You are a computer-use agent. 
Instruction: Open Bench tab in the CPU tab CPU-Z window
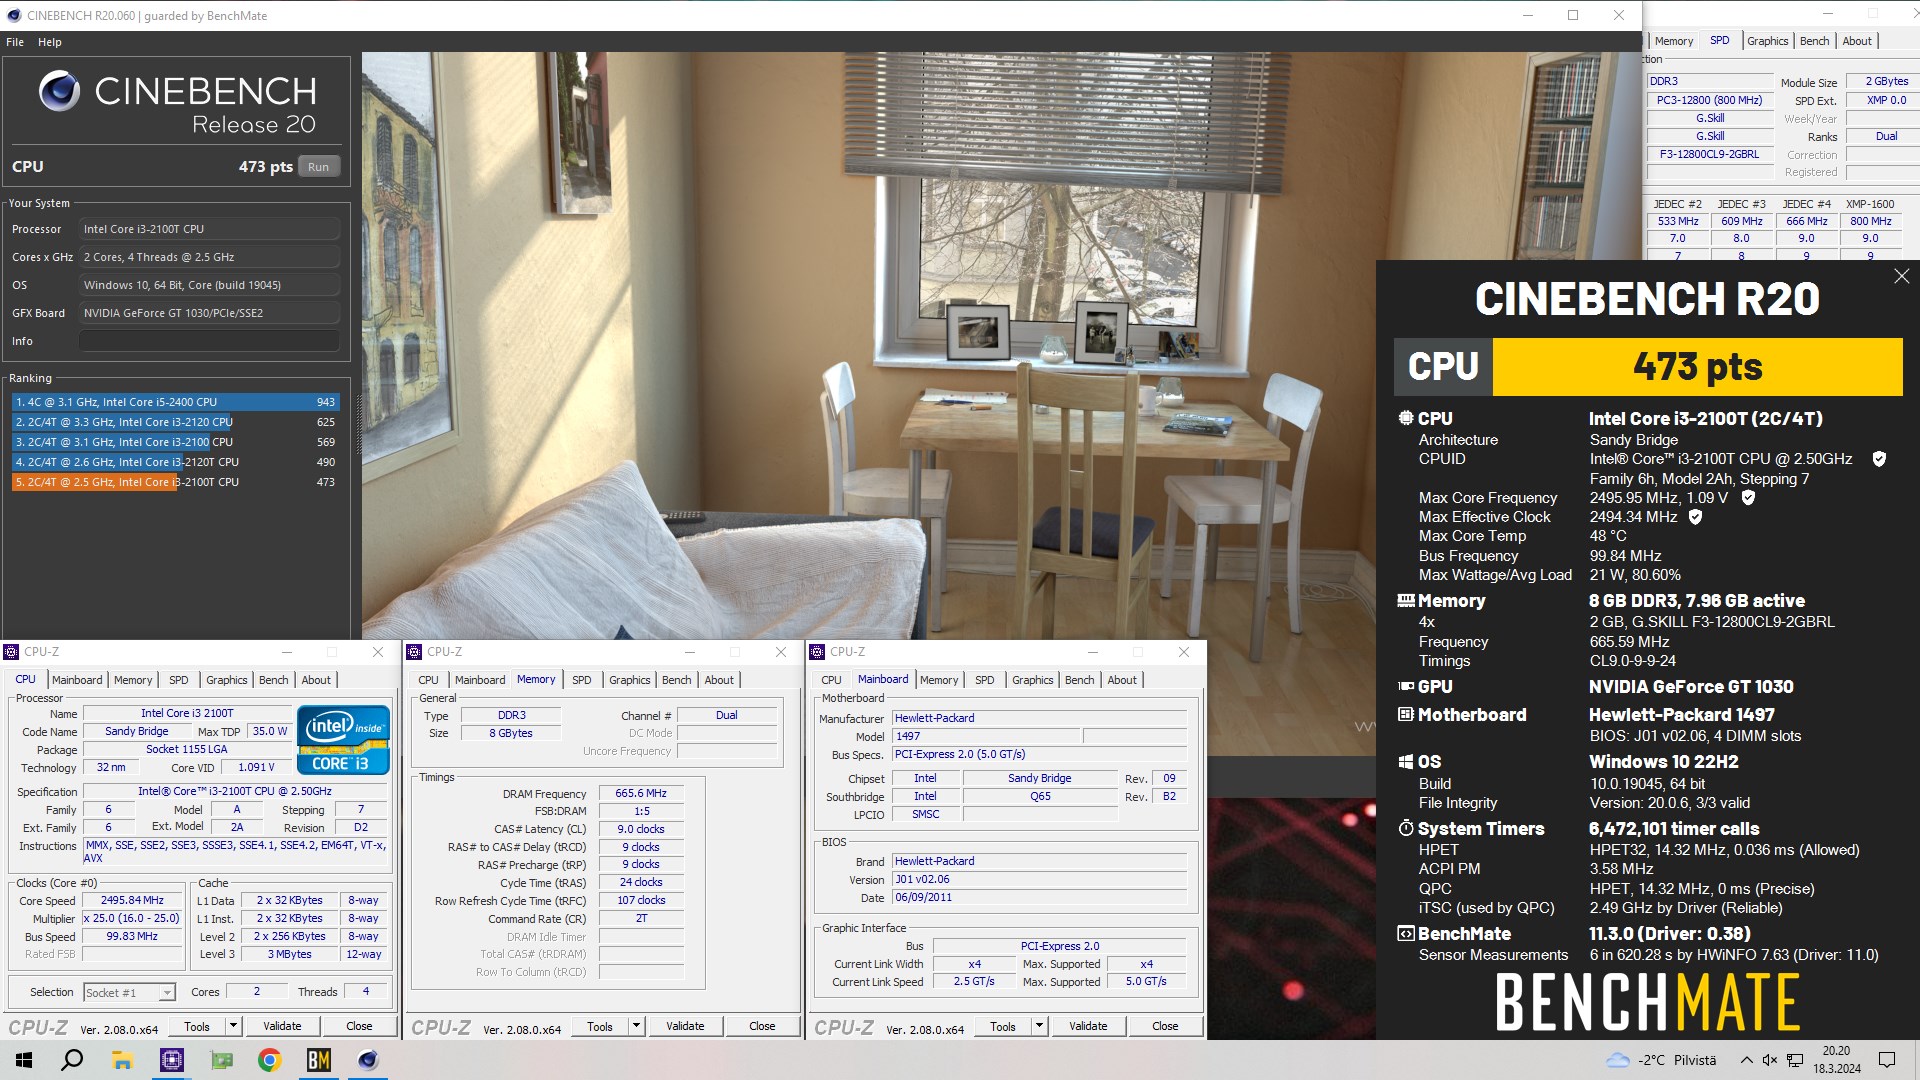(x=273, y=680)
